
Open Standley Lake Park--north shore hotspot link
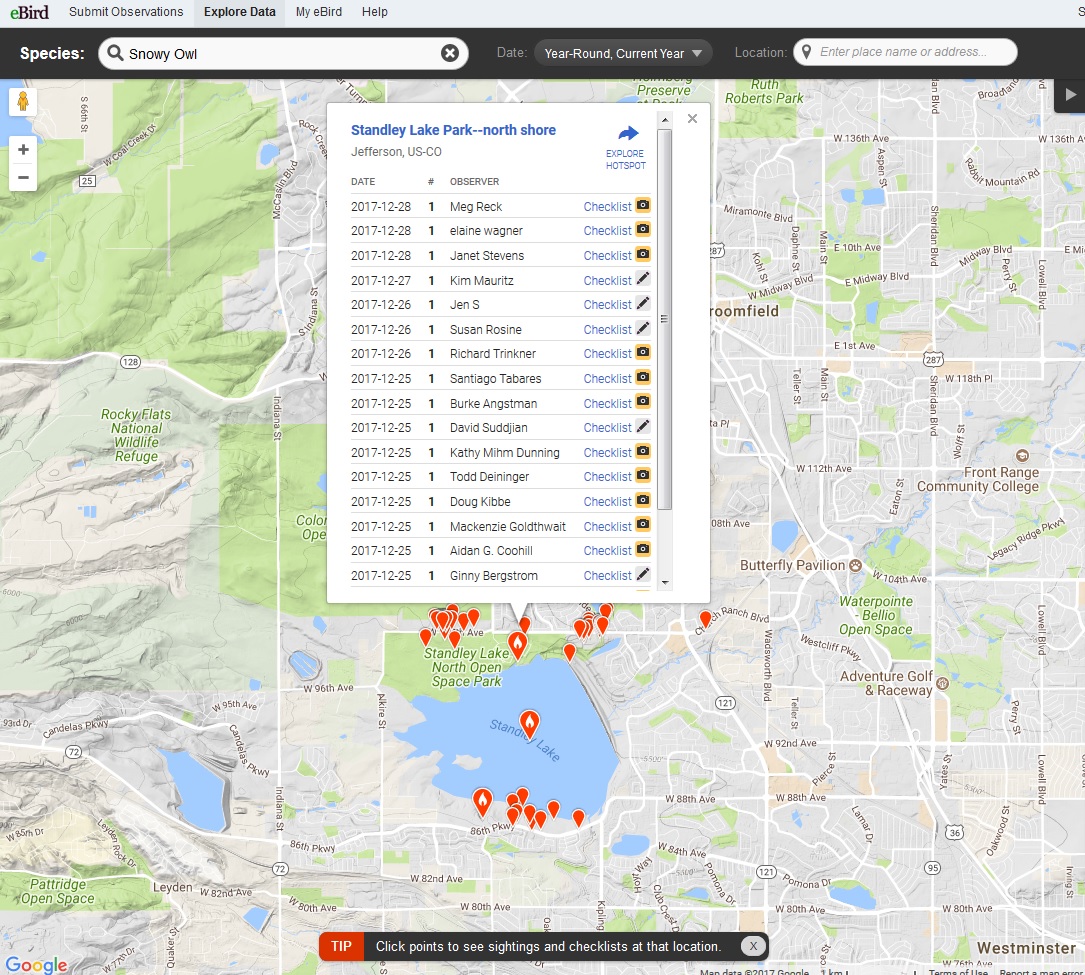point(453,130)
